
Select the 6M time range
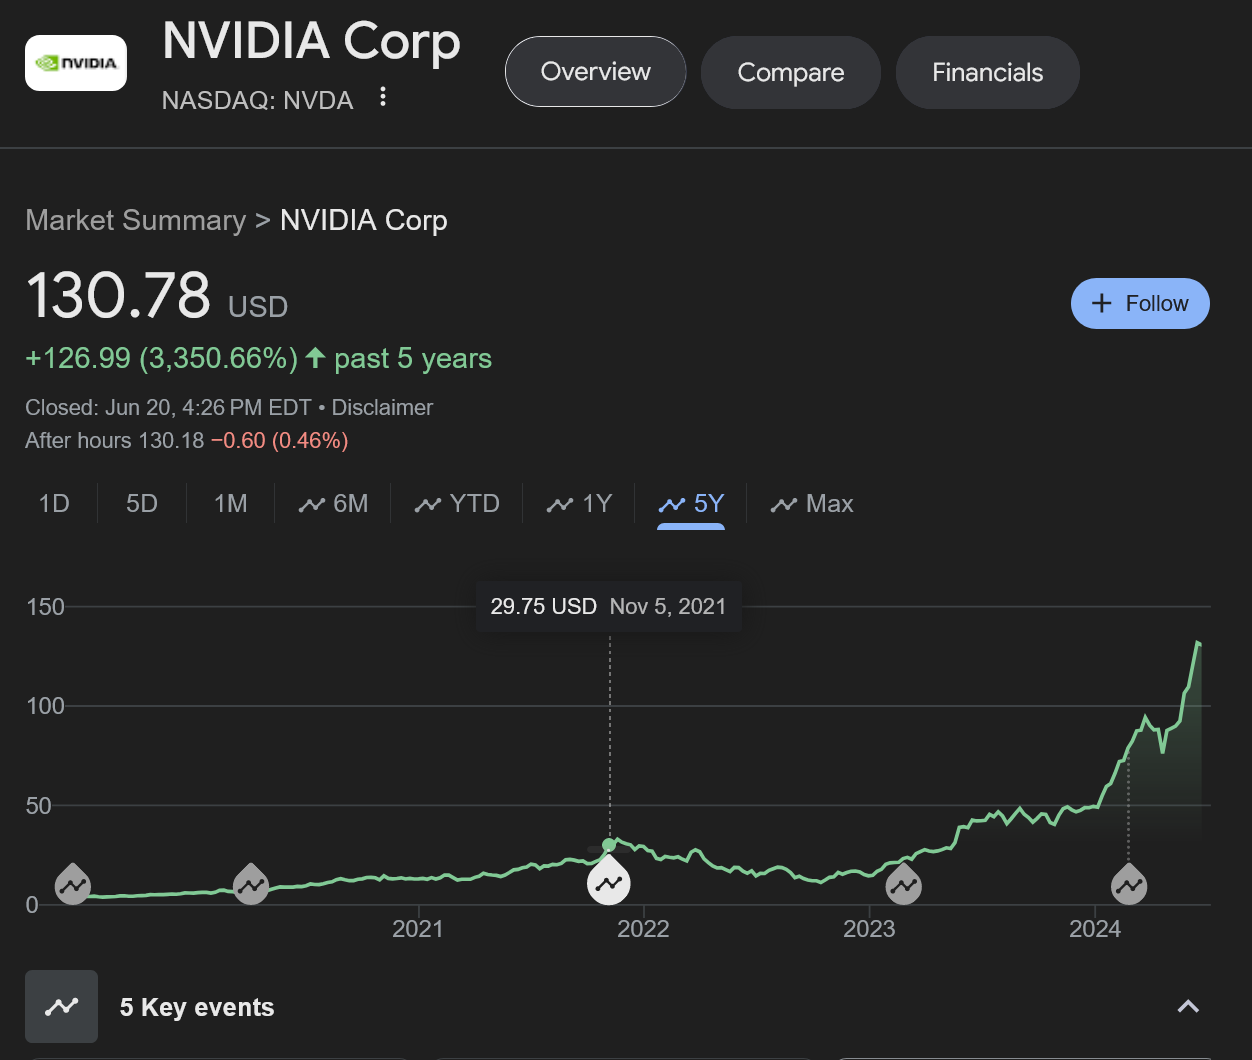tap(334, 504)
